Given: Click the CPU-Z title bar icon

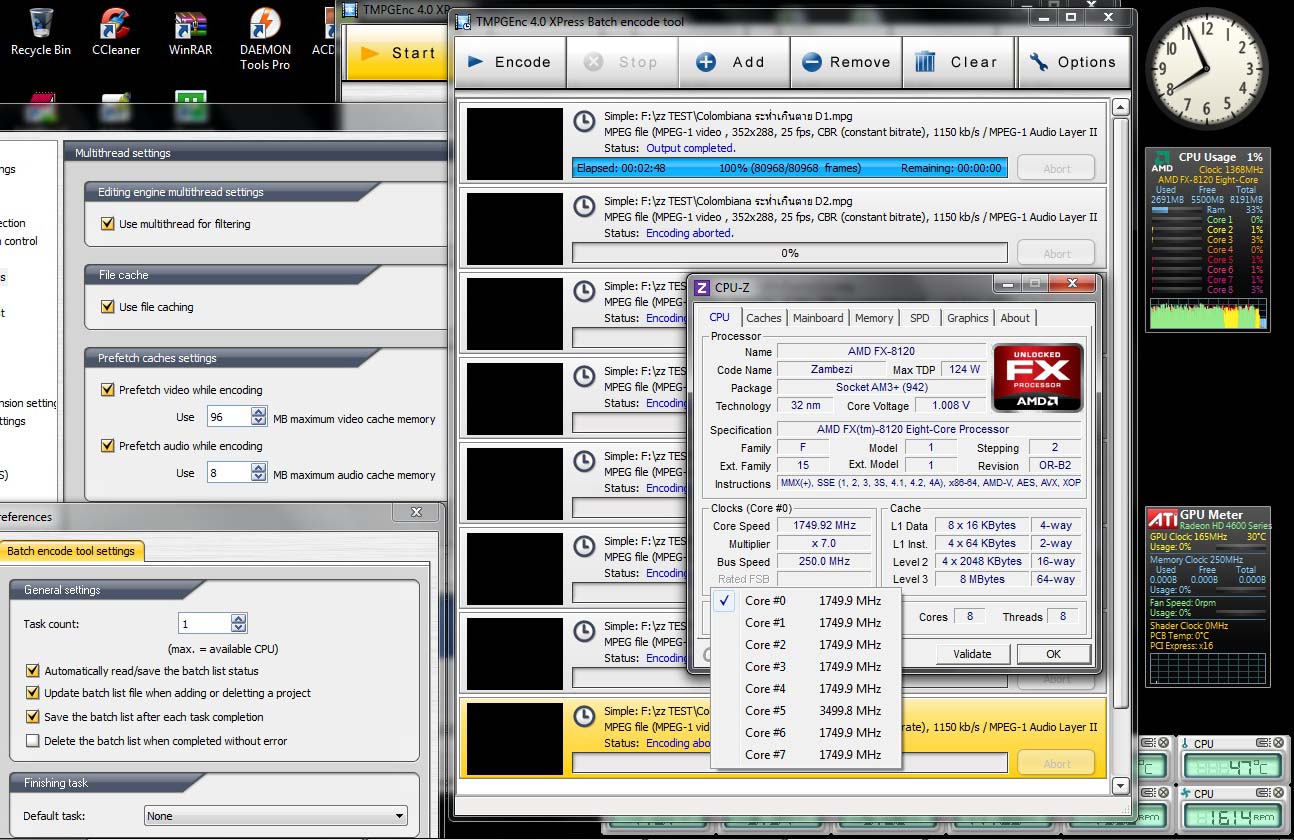Looking at the screenshot, I should coord(702,288).
